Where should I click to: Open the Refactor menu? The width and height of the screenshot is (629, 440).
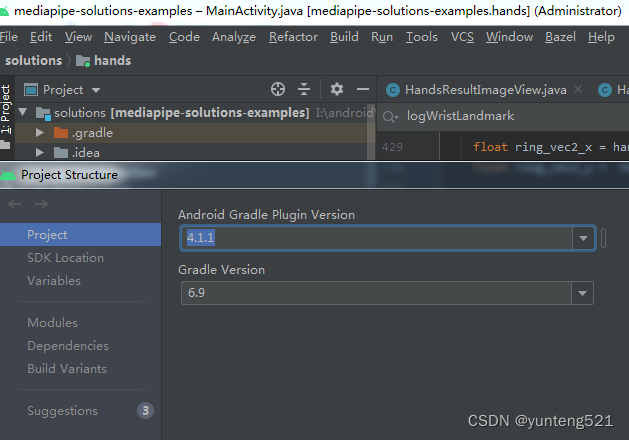293,37
